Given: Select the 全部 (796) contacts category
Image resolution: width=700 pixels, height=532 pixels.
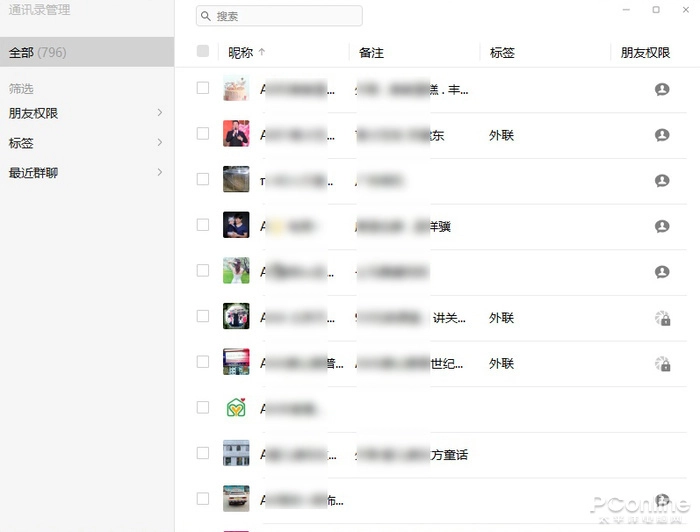Looking at the screenshot, I should [87, 52].
